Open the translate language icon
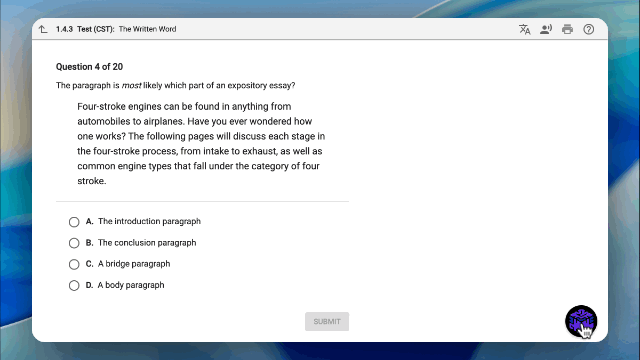 coord(524,29)
